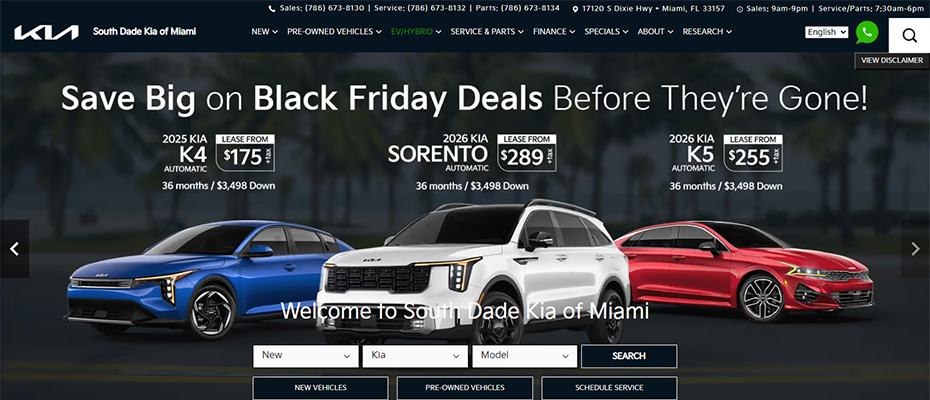Image resolution: width=930 pixels, height=400 pixels.
Task: Expand the Model dropdown
Action: 524,356
